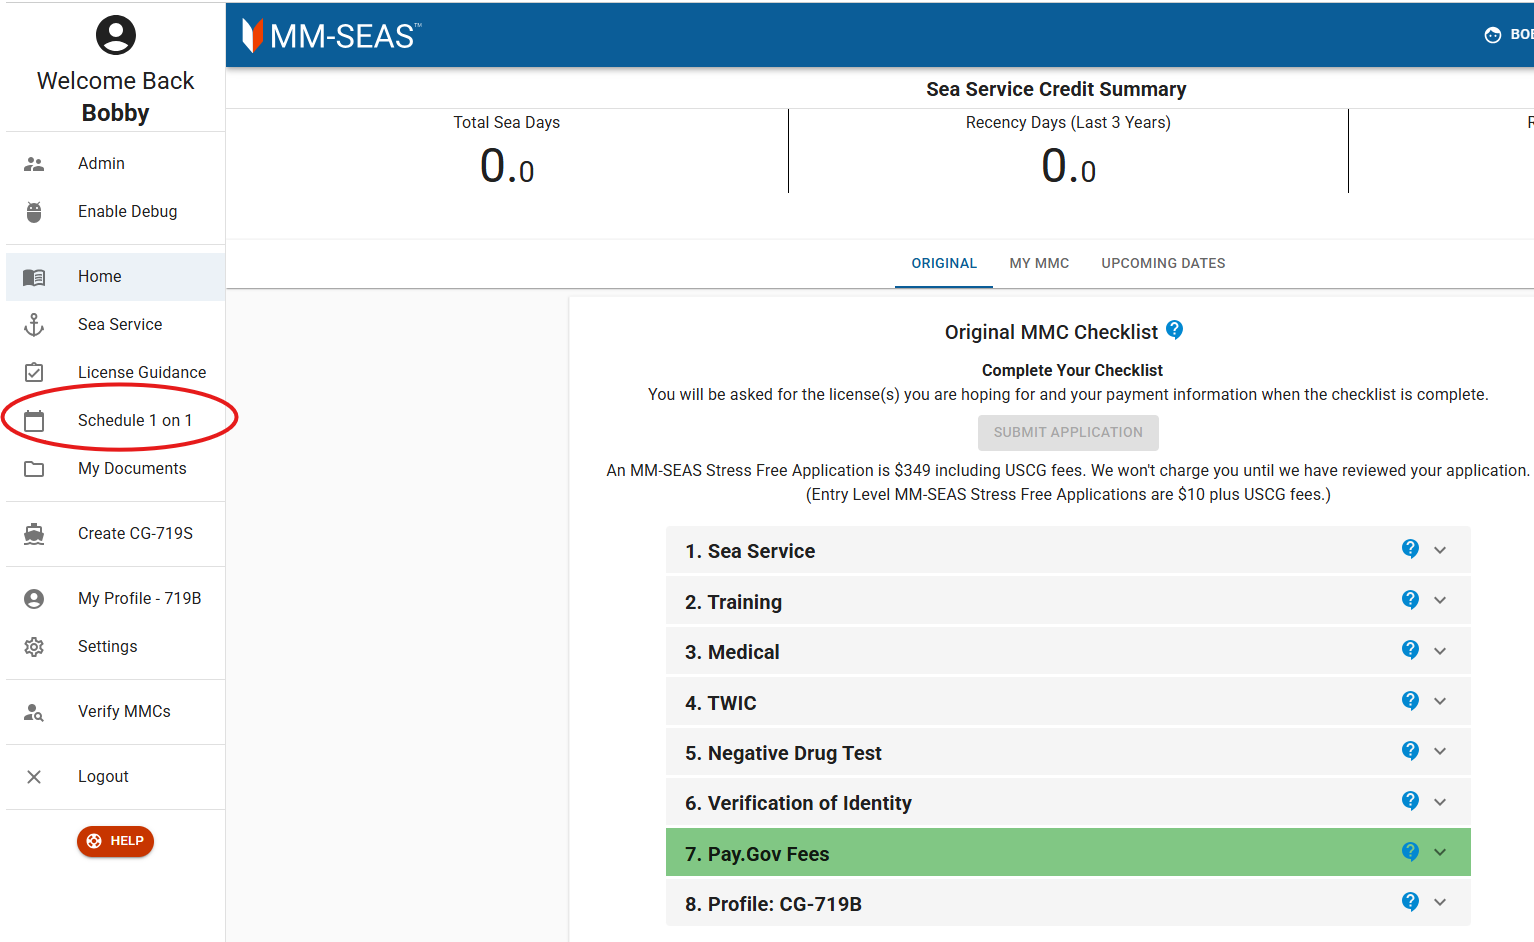The height and width of the screenshot is (942, 1534).
Task: Click the Verify MMCs search-person icon
Action: click(x=34, y=712)
